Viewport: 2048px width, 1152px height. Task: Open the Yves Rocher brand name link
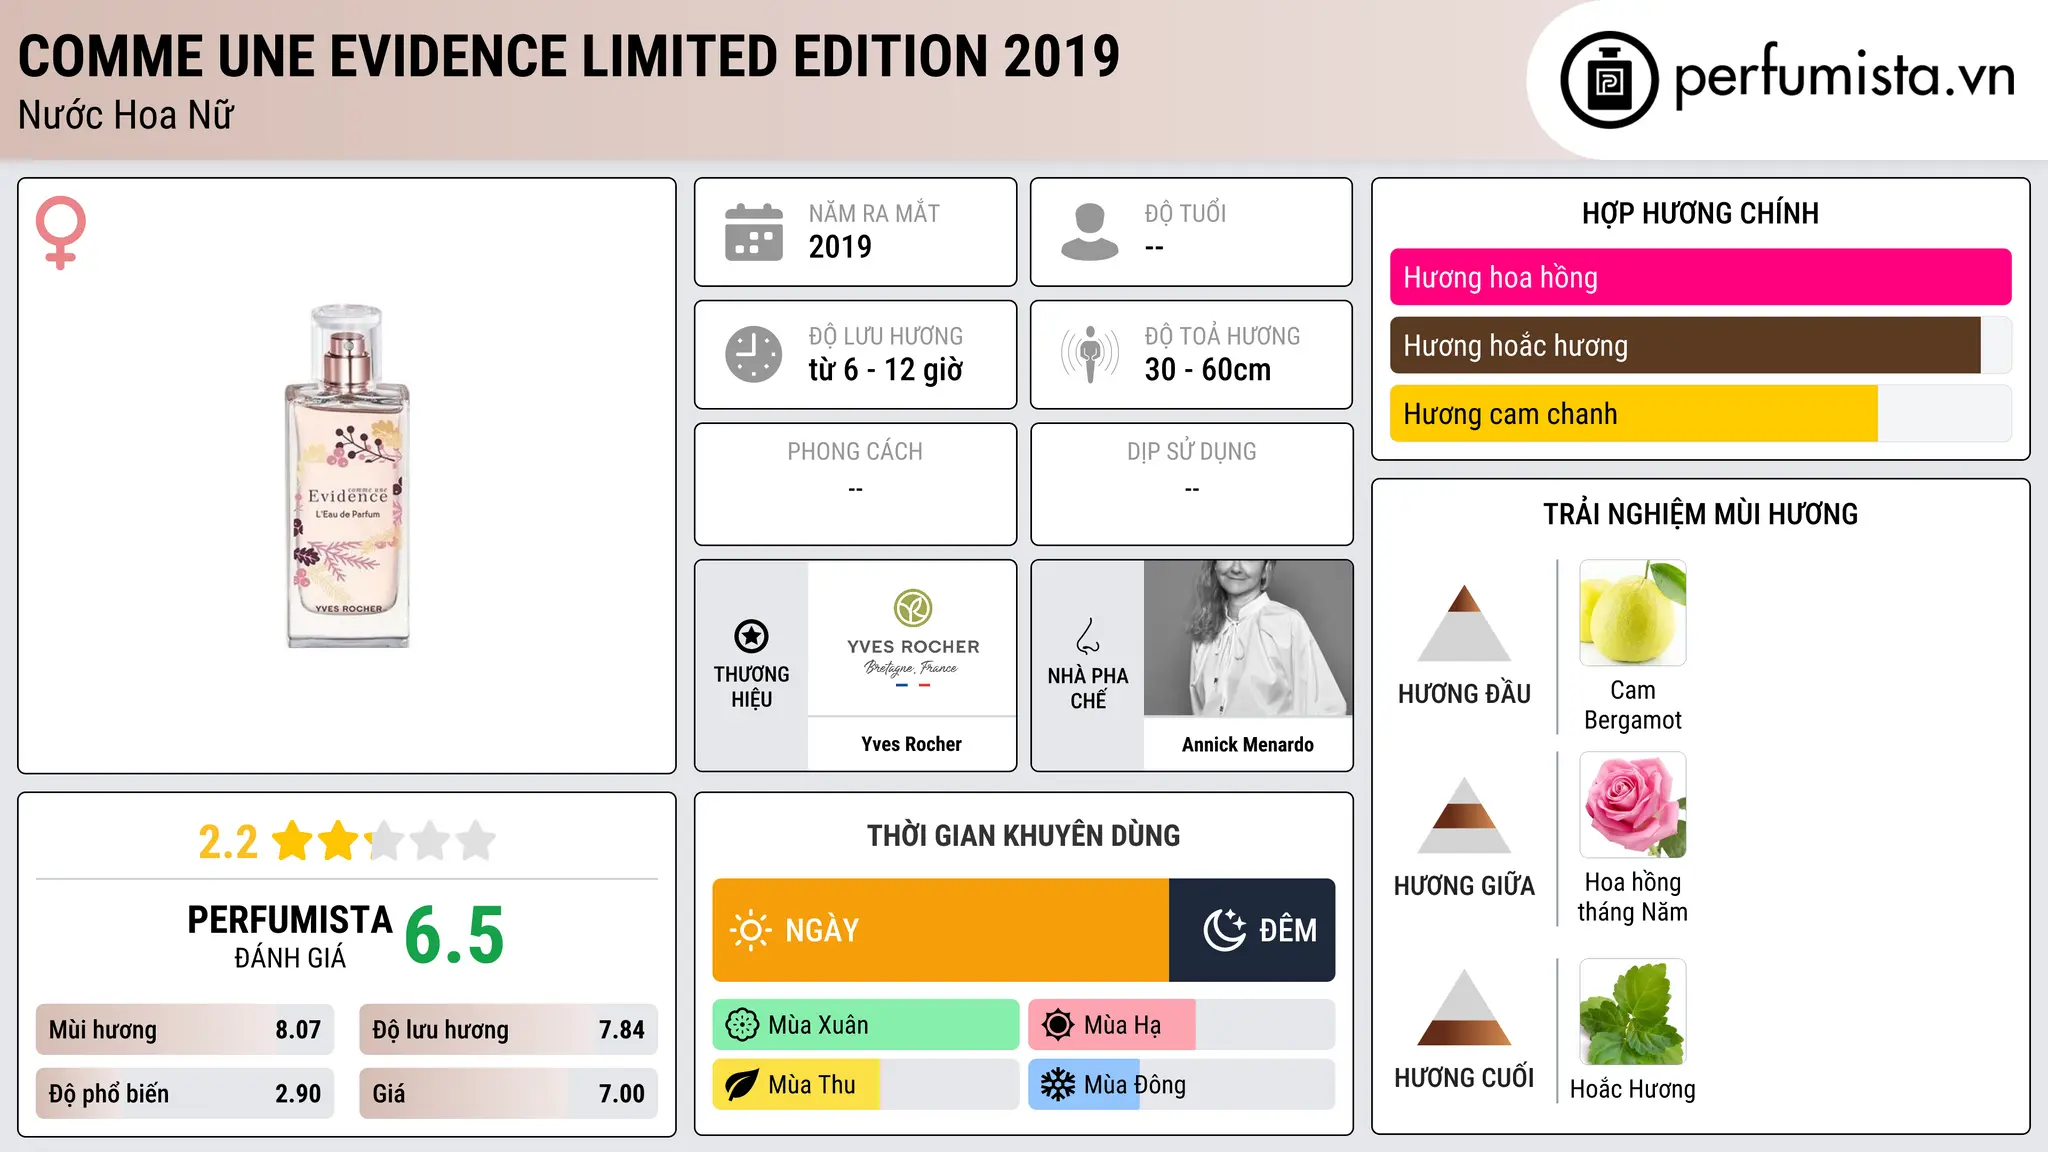[912, 744]
